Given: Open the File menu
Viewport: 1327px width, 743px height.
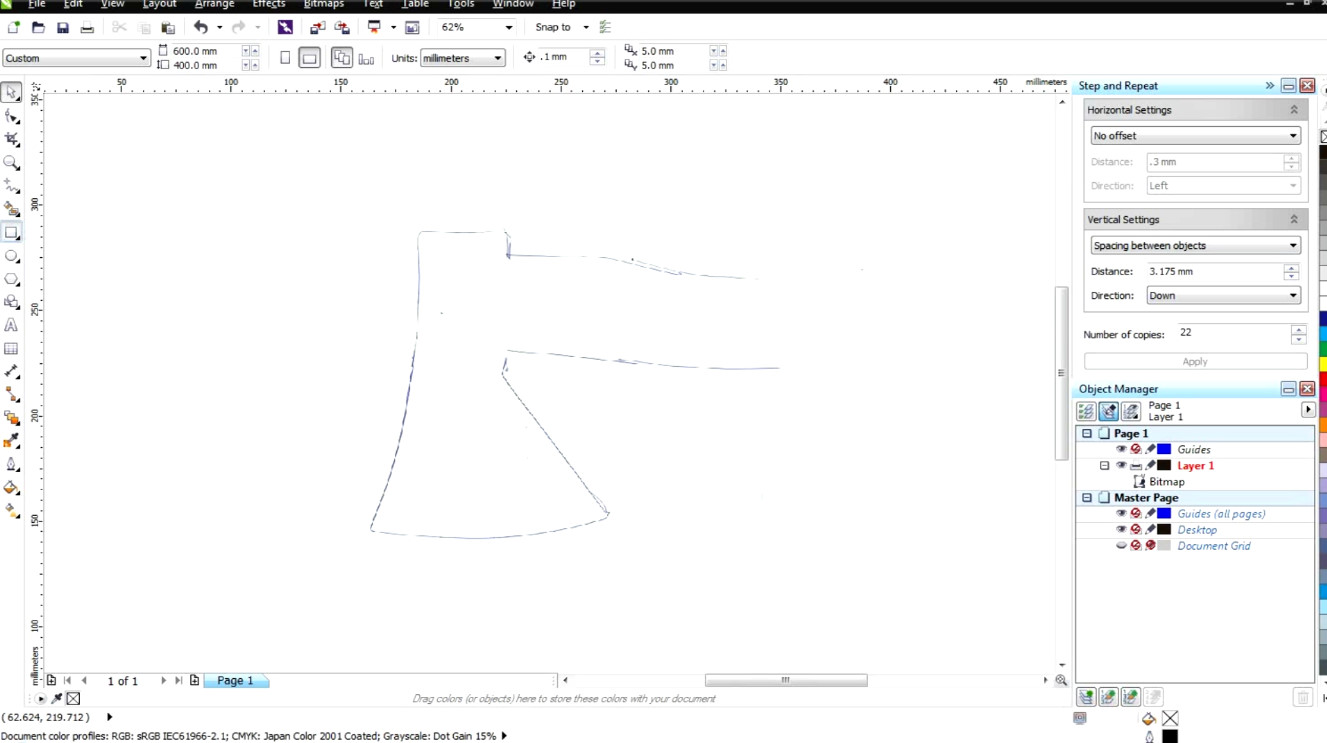Looking at the screenshot, I should pyautogui.click(x=36, y=4).
